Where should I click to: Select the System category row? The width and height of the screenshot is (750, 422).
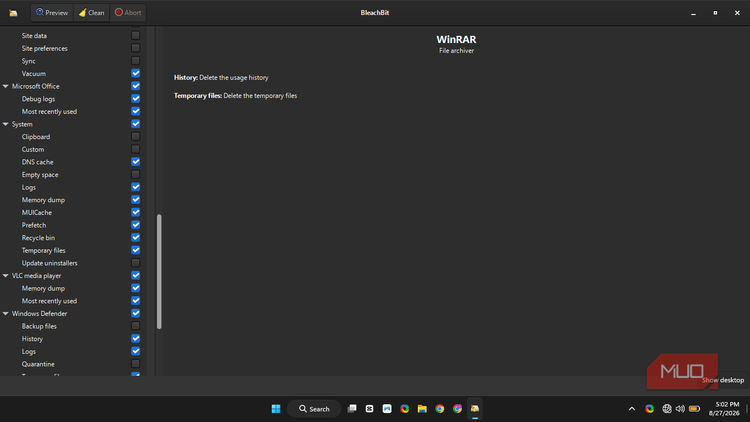pos(73,124)
